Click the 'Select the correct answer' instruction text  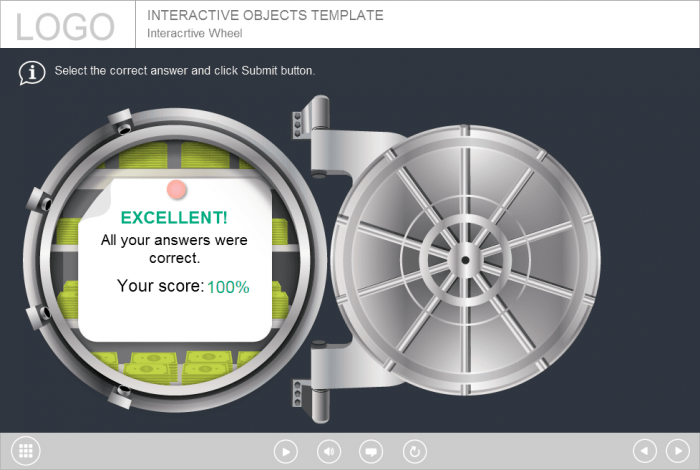click(x=185, y=71)
